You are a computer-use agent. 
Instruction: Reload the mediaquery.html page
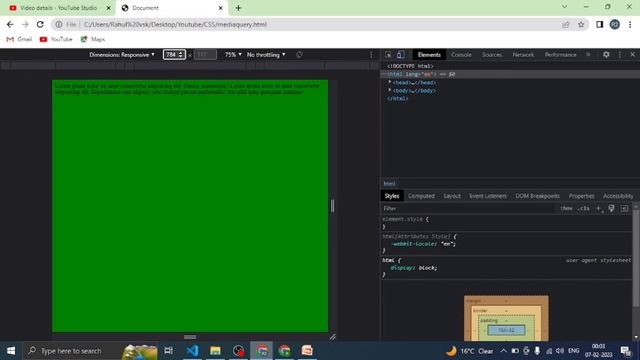pos(40,24)
